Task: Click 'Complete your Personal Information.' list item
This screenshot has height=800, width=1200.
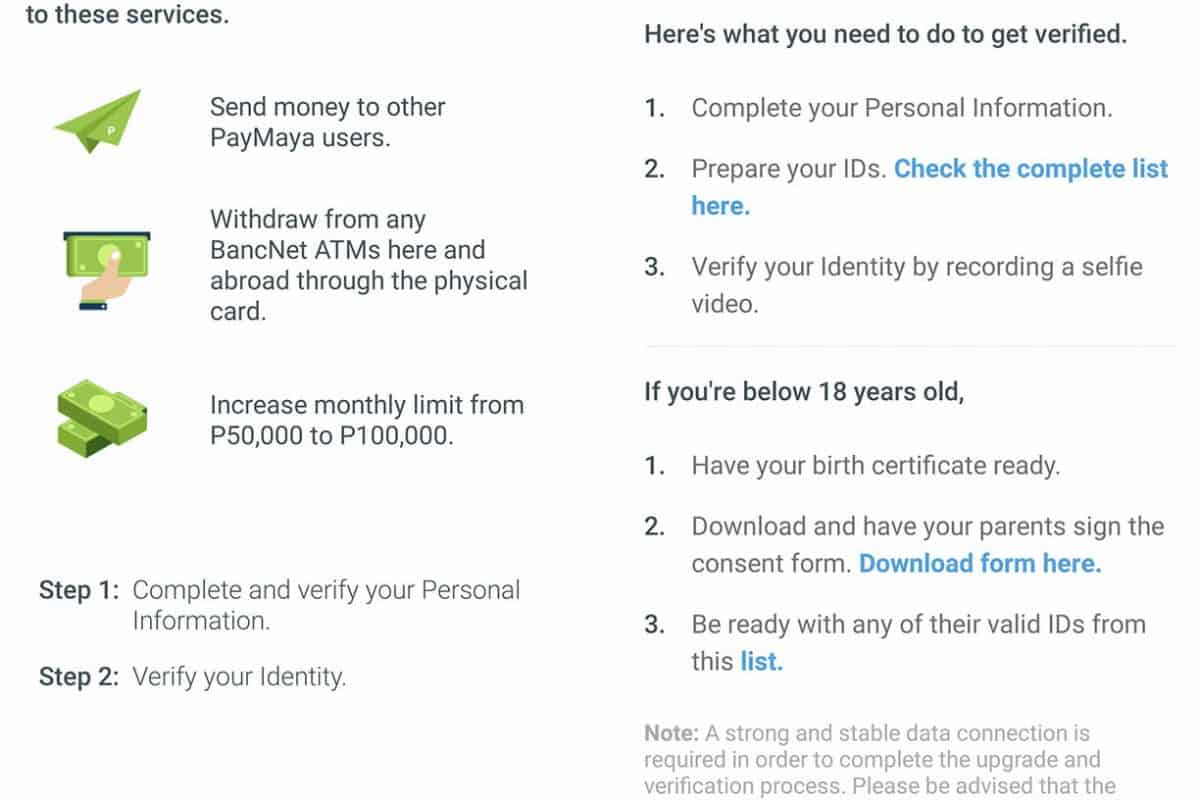Action: tap(901, 108)
